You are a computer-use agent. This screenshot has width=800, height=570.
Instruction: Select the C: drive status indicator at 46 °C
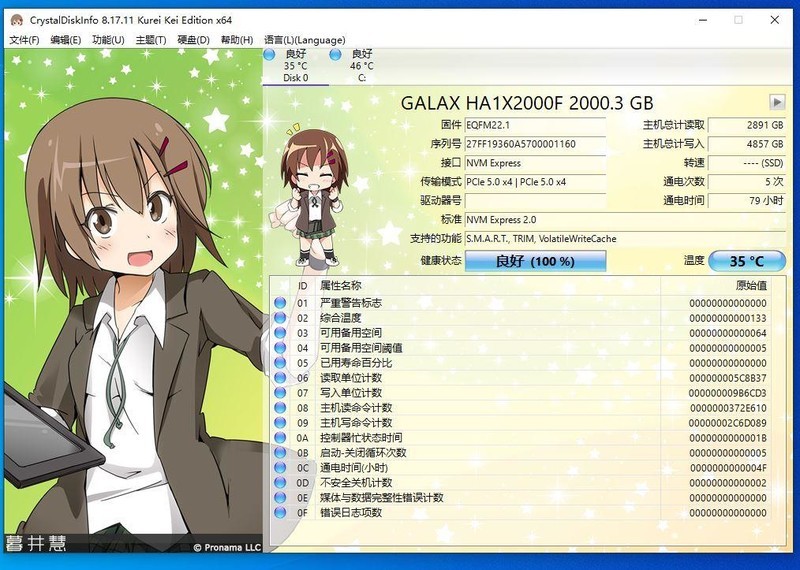coord(361,65)
